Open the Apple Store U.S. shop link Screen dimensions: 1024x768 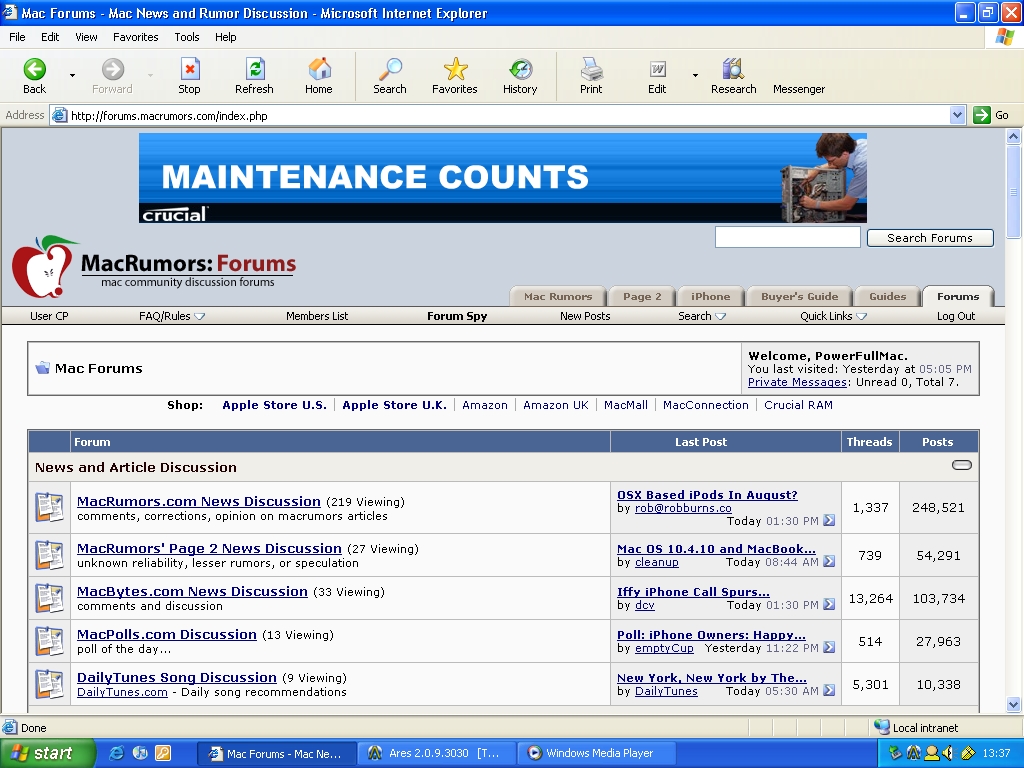tap(274, 405)
